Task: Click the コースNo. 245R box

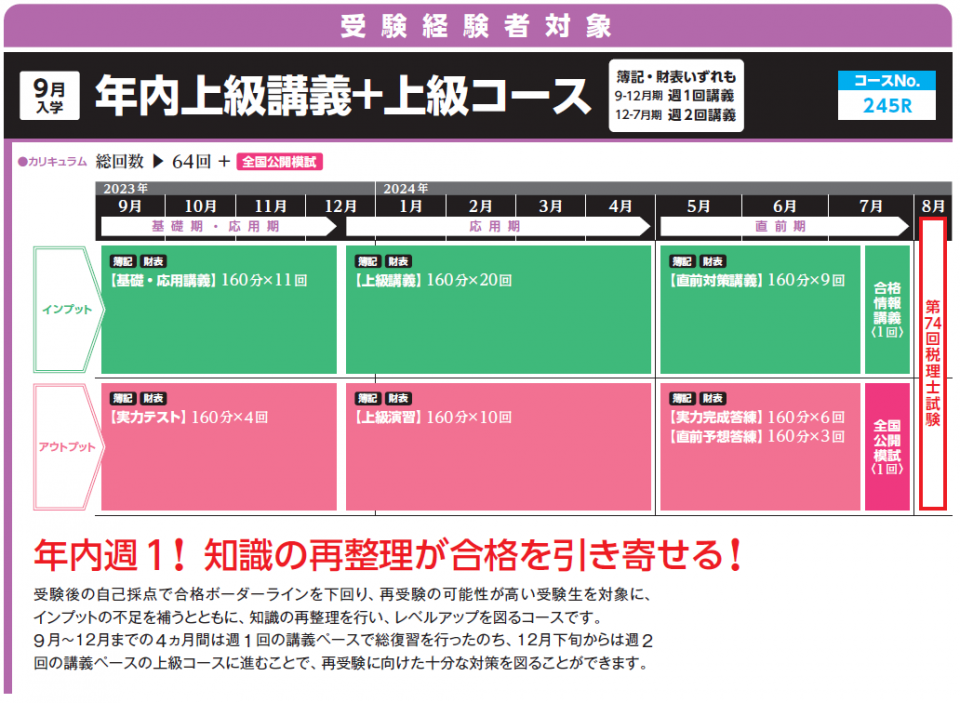Action: [x=886, y=96]
